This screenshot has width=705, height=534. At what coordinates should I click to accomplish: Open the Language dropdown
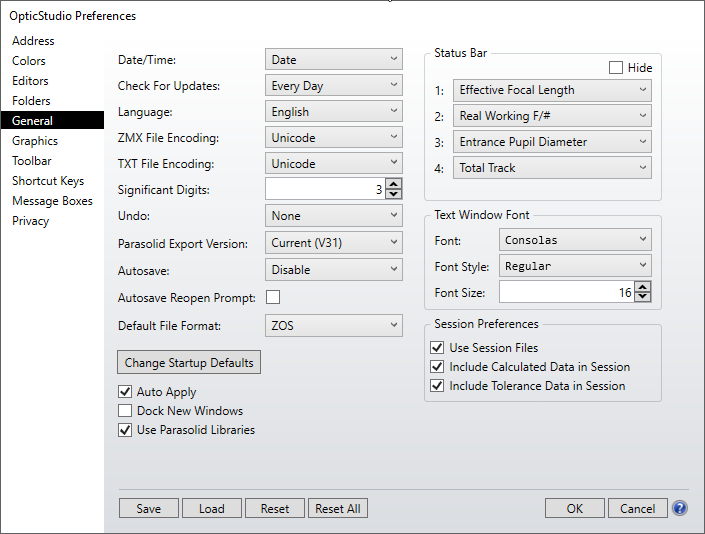[333, 112]
